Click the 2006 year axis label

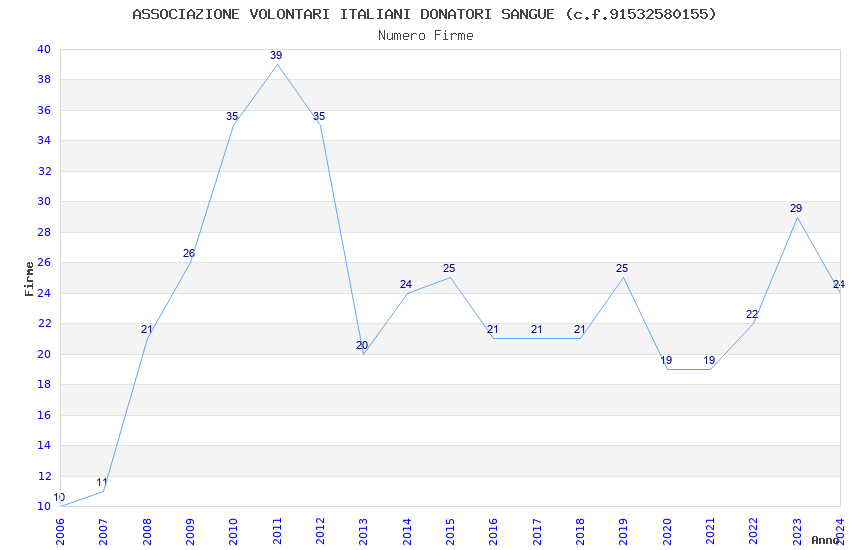point(60,531)
